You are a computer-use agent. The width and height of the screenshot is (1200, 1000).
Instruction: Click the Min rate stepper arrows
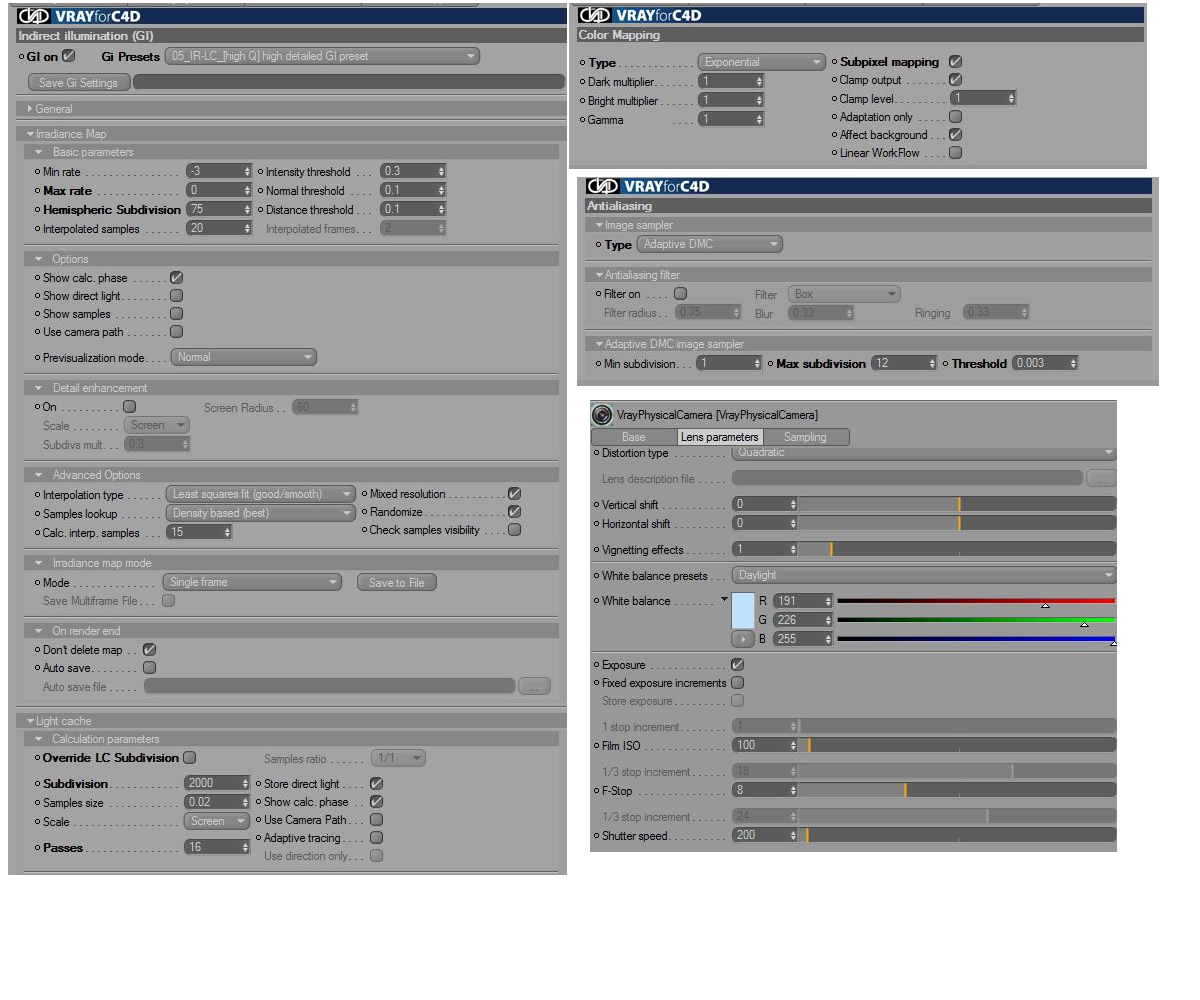coord(248,172)
